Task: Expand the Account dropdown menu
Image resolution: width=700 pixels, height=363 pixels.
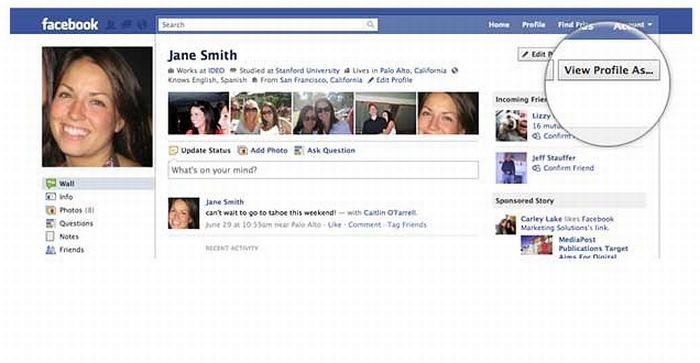Action: (x=633, y=25)
